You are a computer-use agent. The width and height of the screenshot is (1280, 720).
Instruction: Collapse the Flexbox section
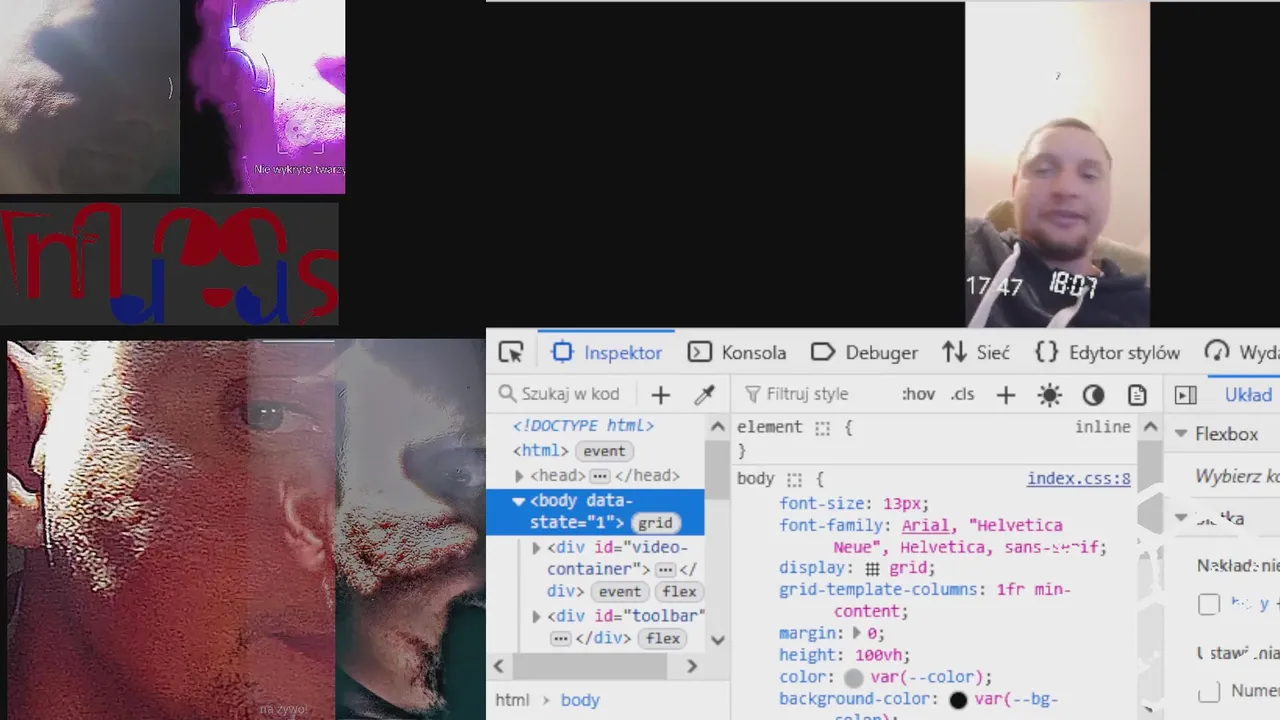[1181, 434]
